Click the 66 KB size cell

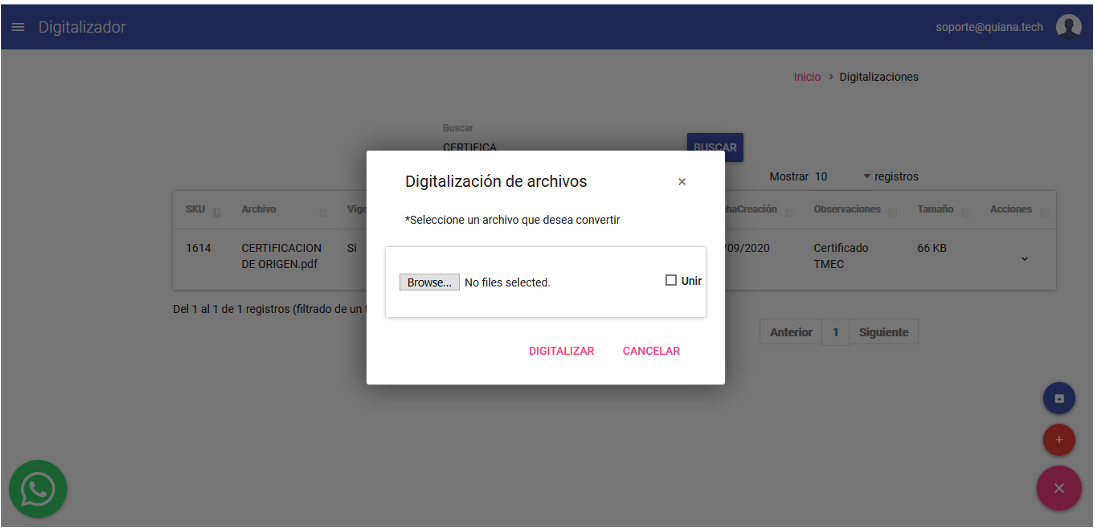932,248
